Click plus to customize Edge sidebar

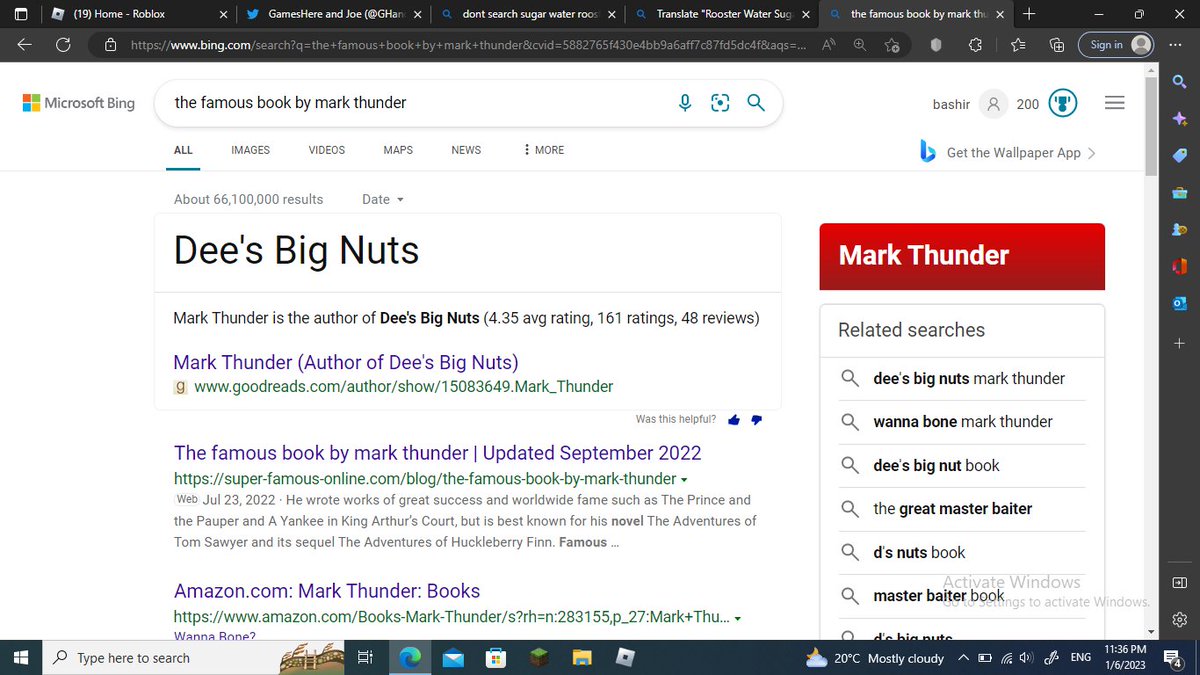tap(1179, 343)
